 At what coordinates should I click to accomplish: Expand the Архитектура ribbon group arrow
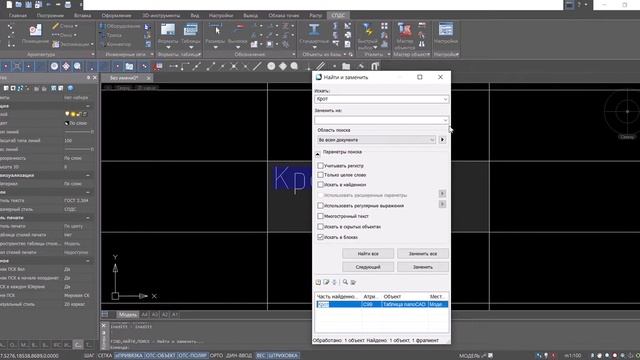point(93,54)
